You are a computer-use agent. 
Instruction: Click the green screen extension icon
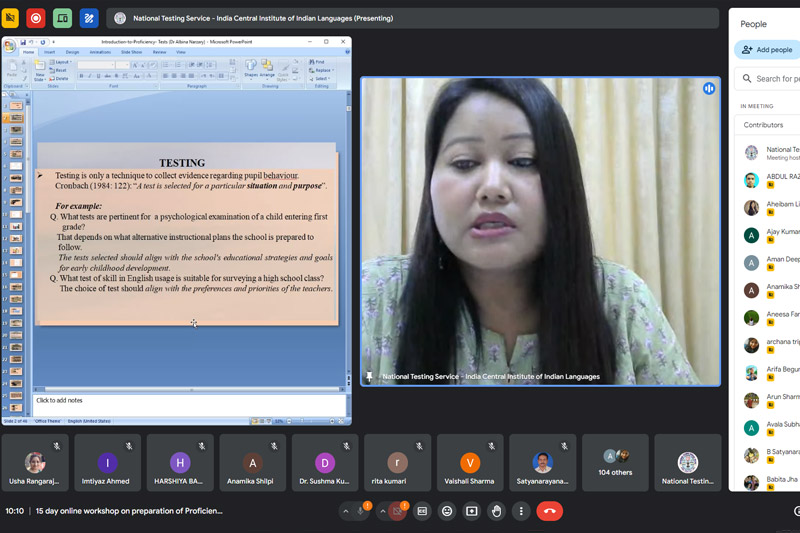[62, 18]
